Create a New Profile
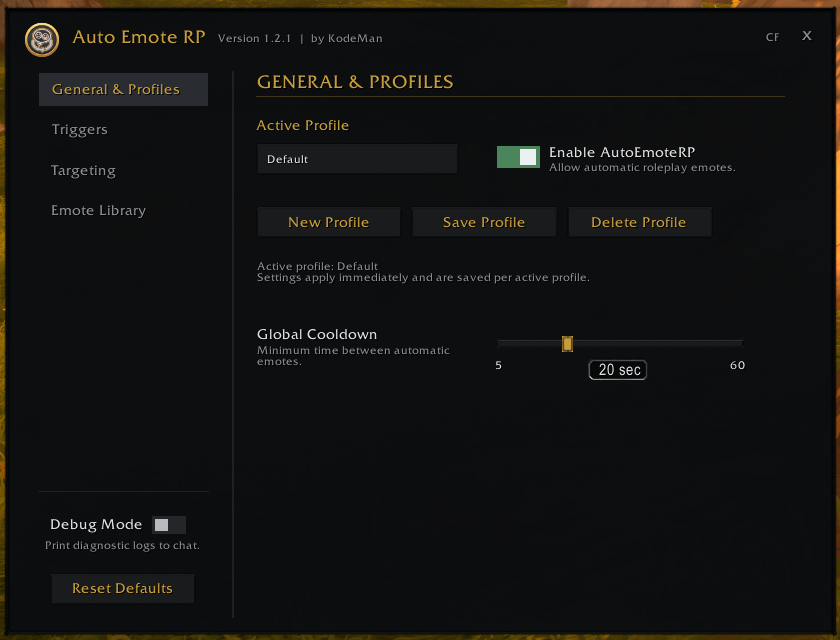The image size is (840, 640). coord(328,222)
